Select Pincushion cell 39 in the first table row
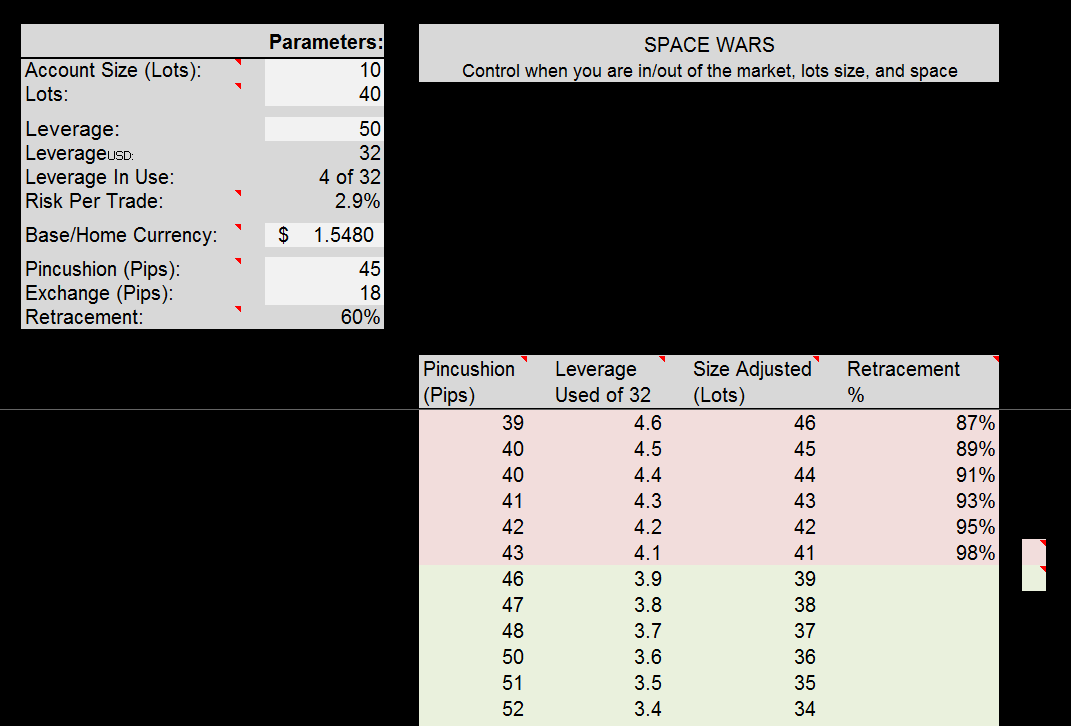The image size is (1071, 726). tap(473, 423)
